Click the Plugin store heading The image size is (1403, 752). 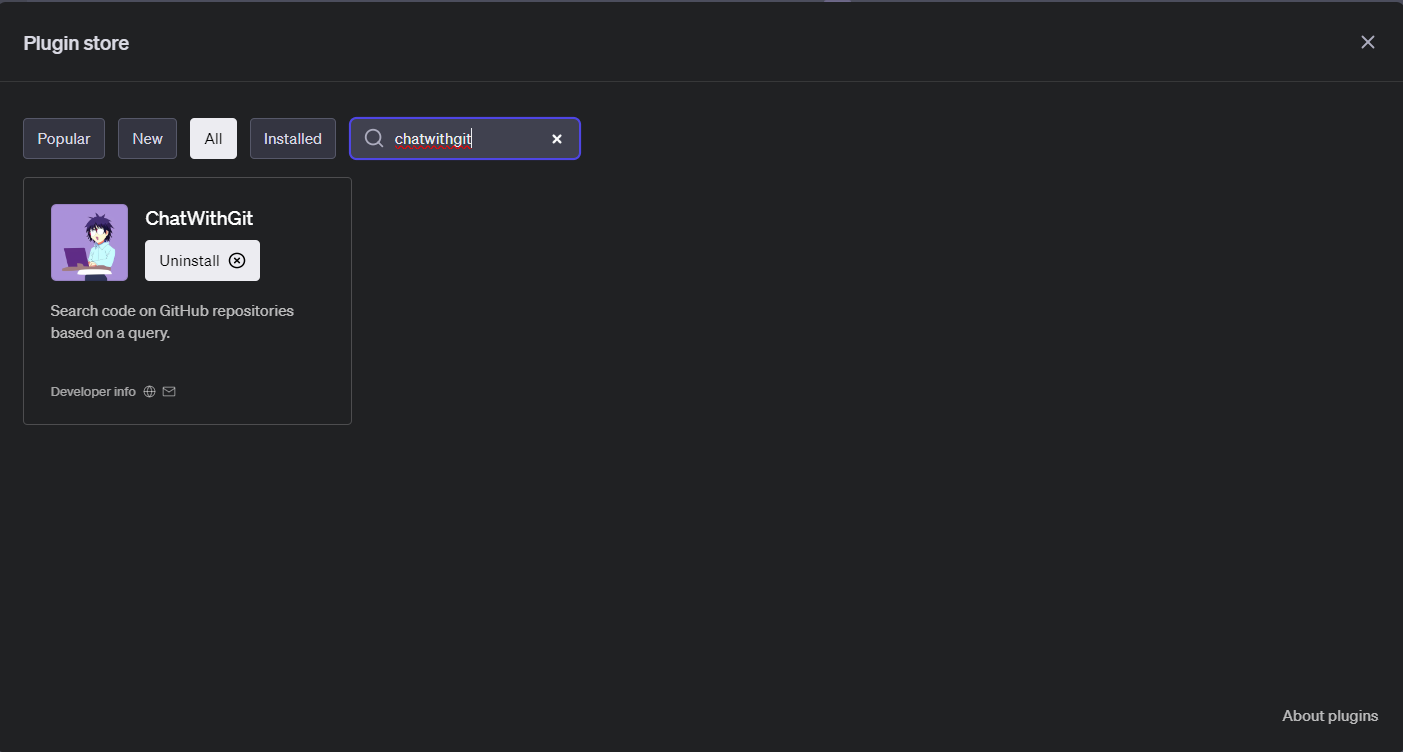(x=76, y=43)
